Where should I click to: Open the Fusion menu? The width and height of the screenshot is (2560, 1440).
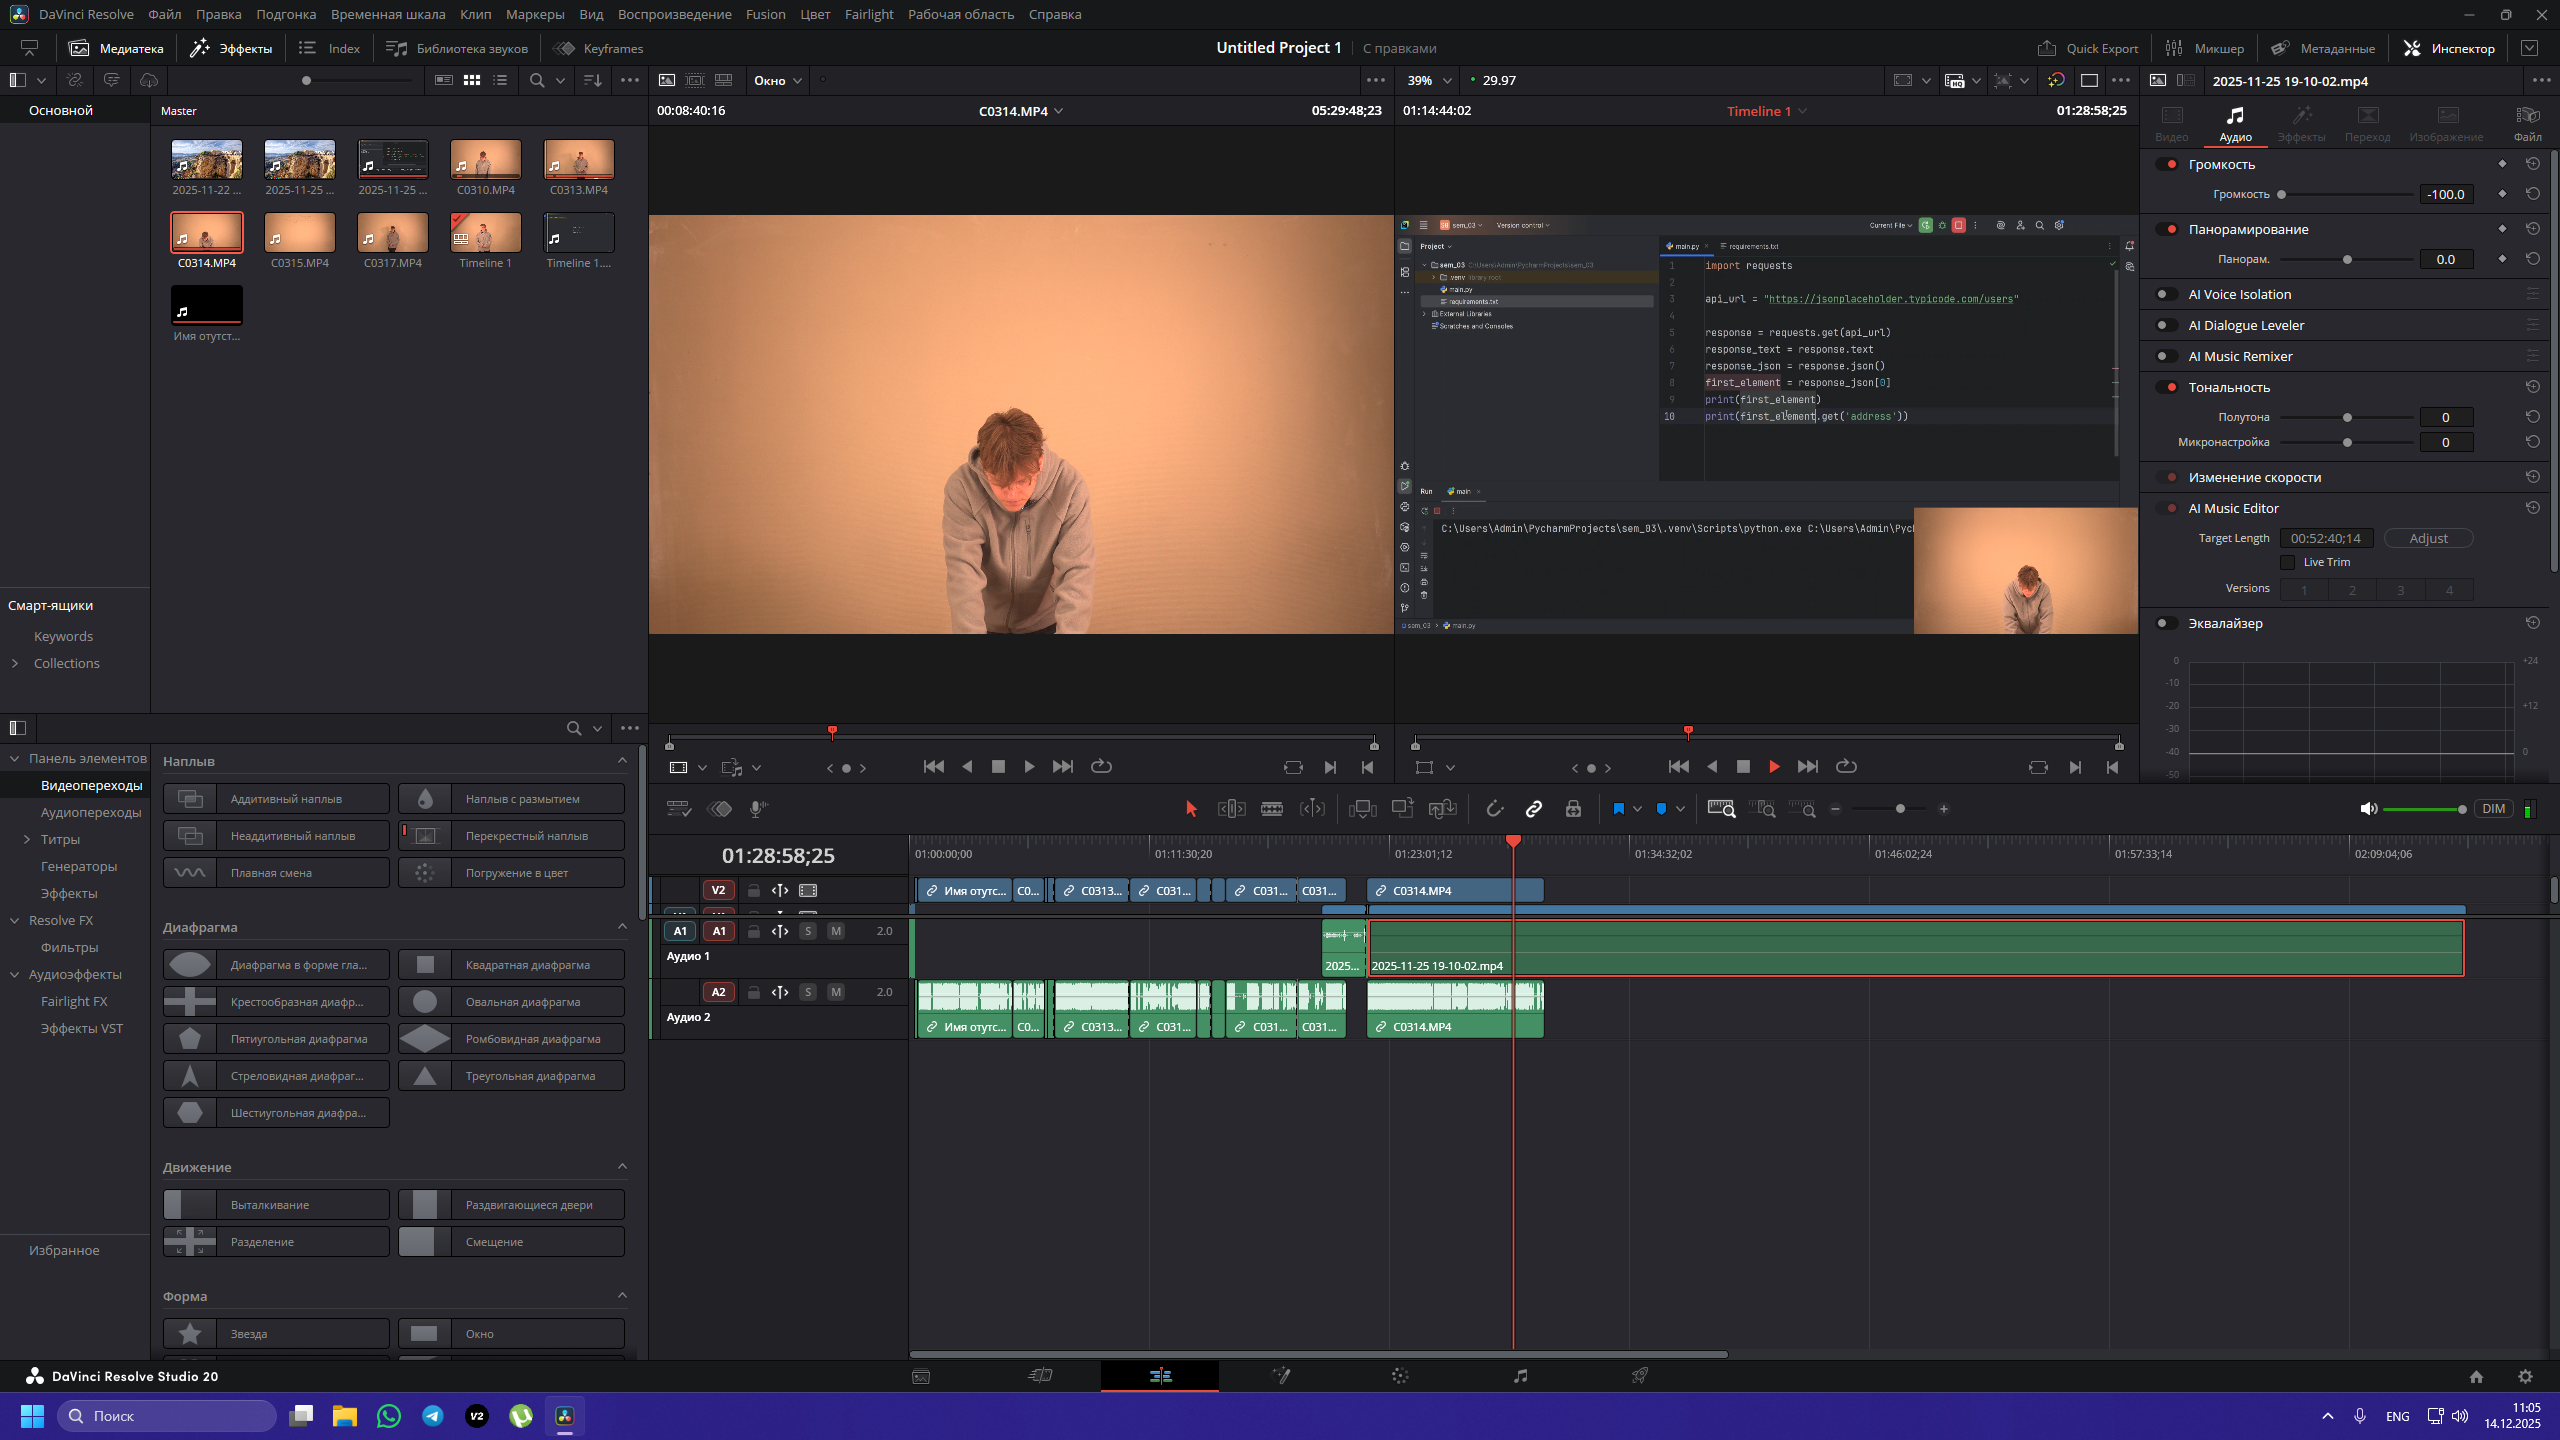(x=765, y=14)
